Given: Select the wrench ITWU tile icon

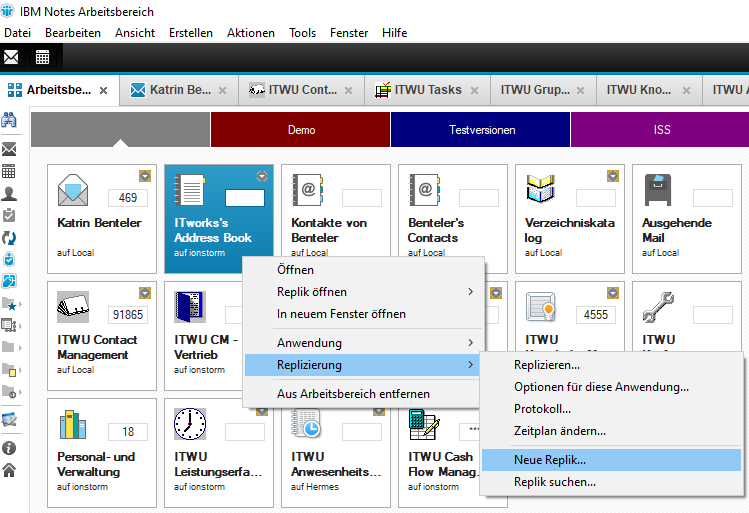Looking at the screenshot, I should (658, 307).
